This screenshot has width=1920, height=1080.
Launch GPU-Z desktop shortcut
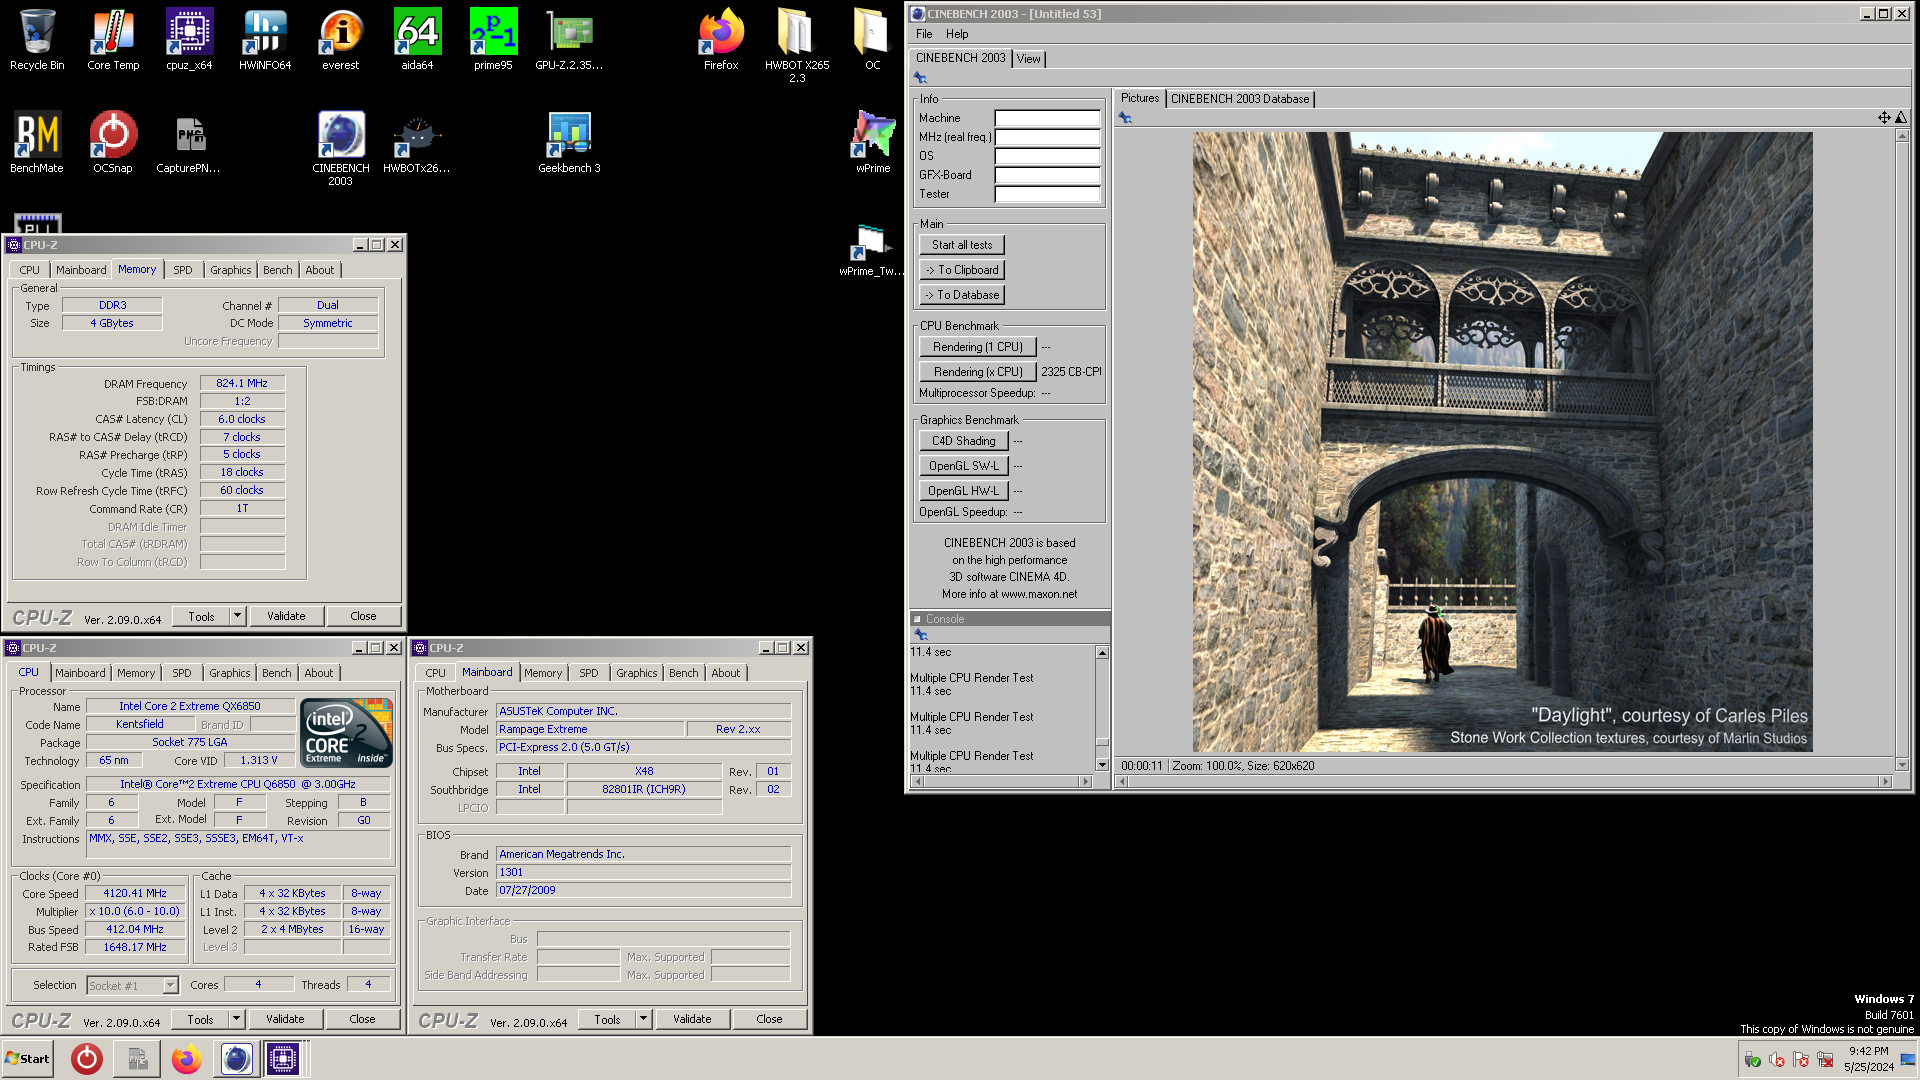[569, 40]
